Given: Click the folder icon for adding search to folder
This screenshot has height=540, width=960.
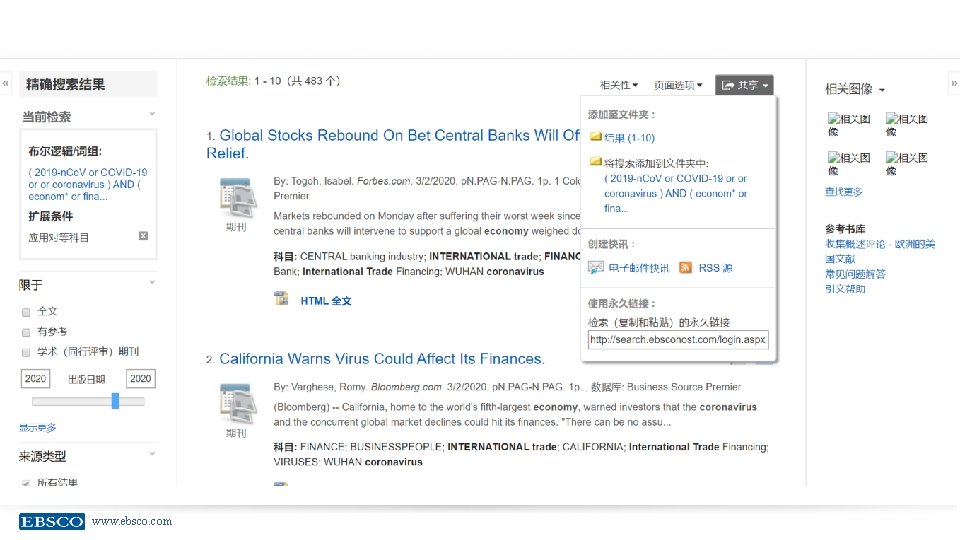Looking at the screenshot, I should click(x=596, y=162).
